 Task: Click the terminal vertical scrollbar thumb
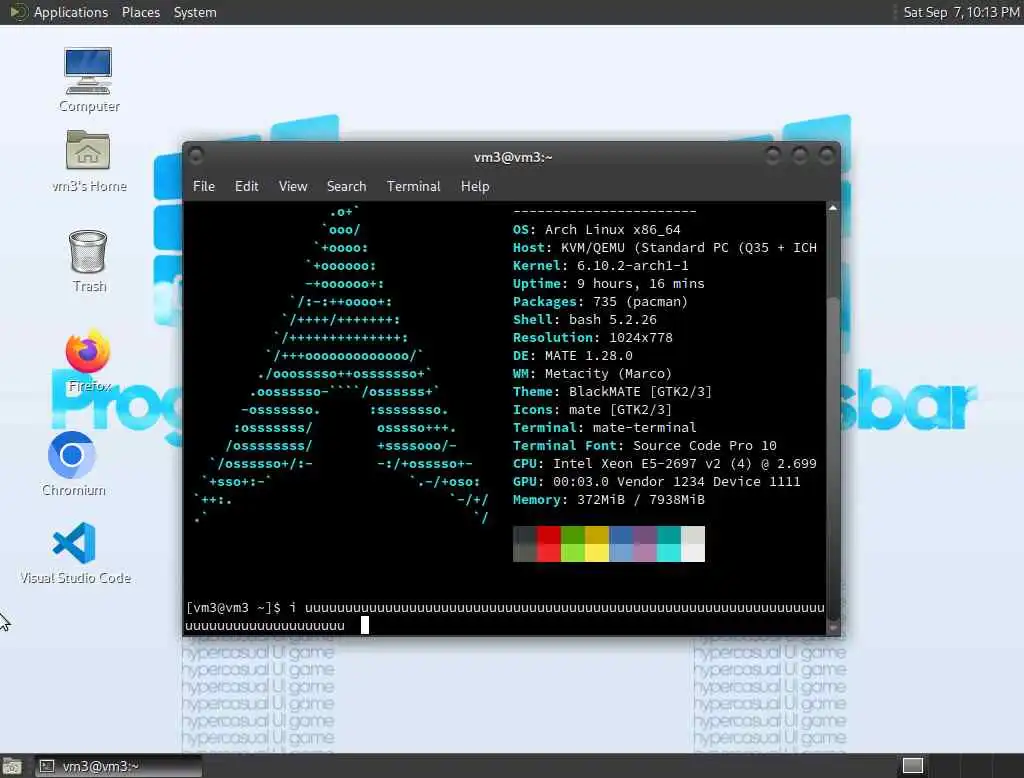(833, 457)
